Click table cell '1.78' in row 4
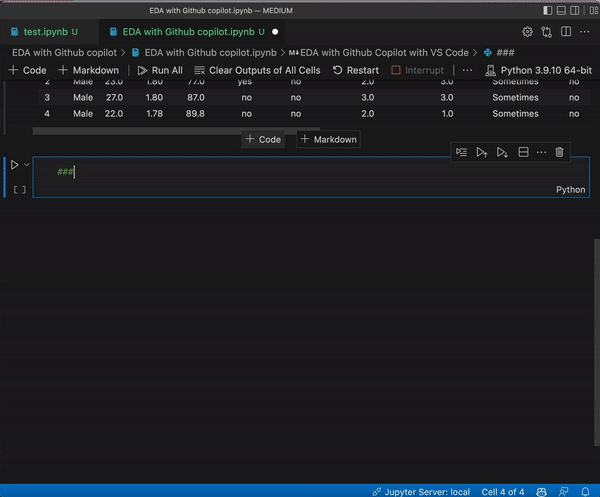Viewport: 600px width, 497px height. 154,114
